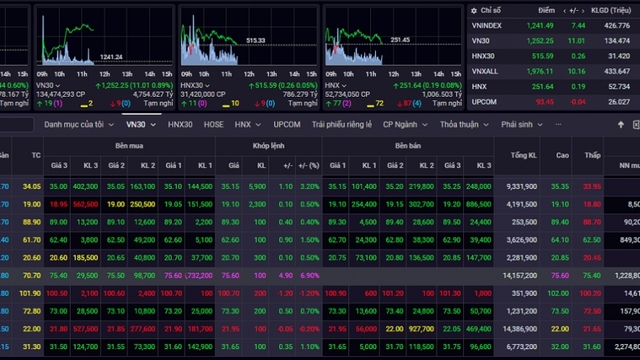Click reference price 72.80
Viewport: 640px width, 360px height.
pos(31,311)
